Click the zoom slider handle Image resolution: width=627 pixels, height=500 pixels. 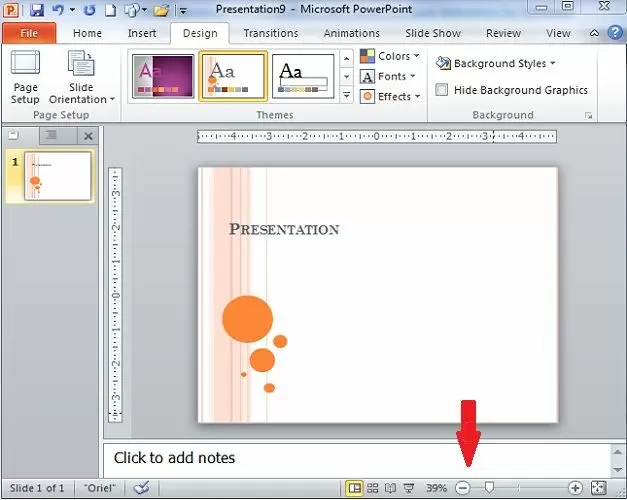489,488
